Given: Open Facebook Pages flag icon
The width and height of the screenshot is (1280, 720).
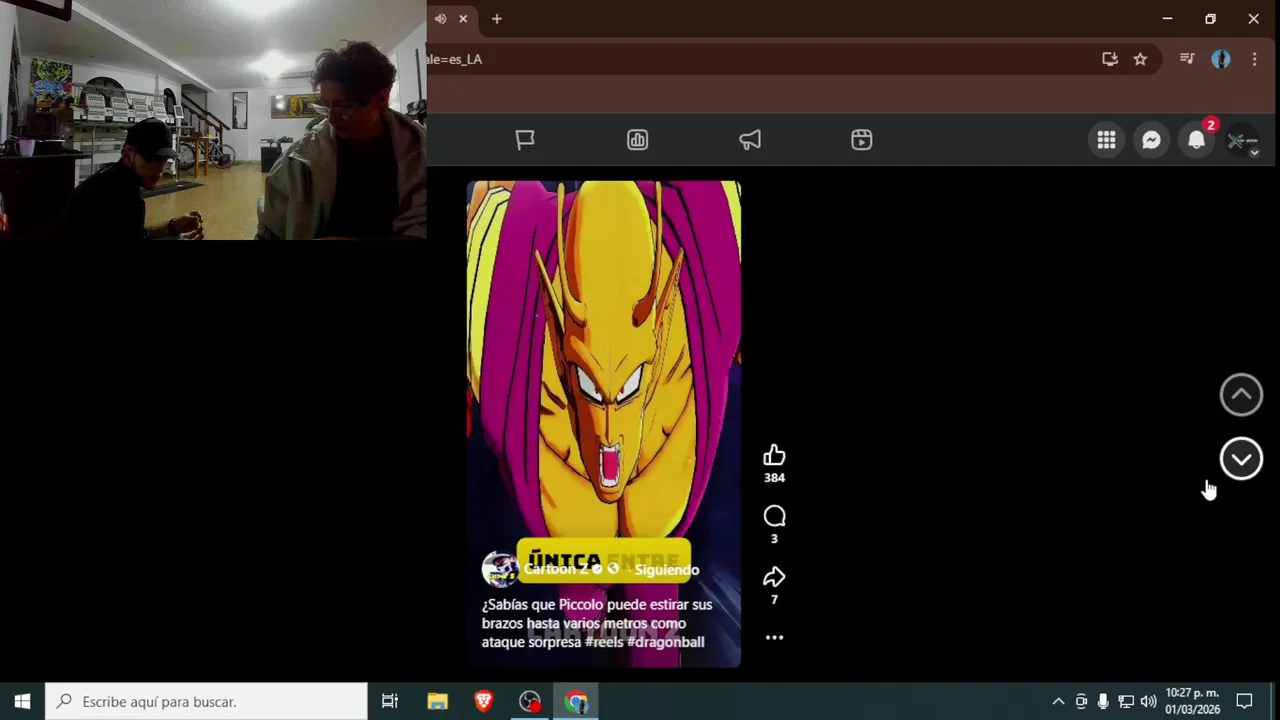Looking at the screenshot, I should point(525,140).
